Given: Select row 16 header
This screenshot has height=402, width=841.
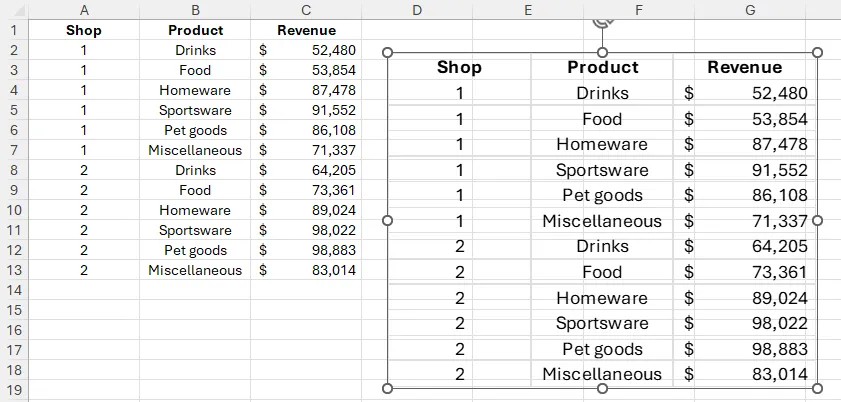Looking at the screenshot, I should [14, 330].
